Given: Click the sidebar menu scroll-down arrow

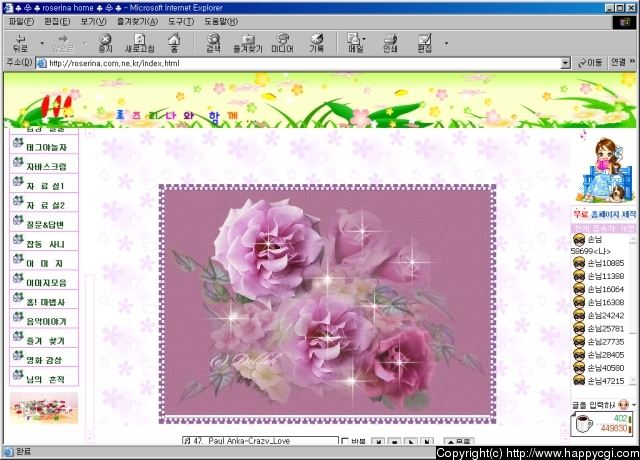Looking at the screenshot, I should pos(90,438).
